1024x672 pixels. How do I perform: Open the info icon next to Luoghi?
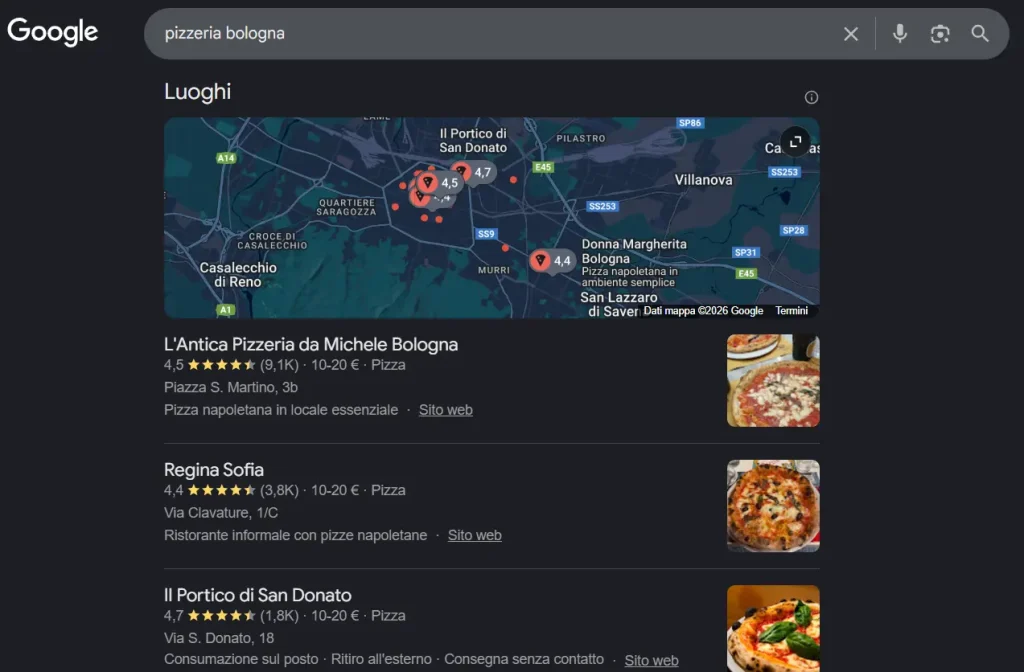click(x=811, y=97)
